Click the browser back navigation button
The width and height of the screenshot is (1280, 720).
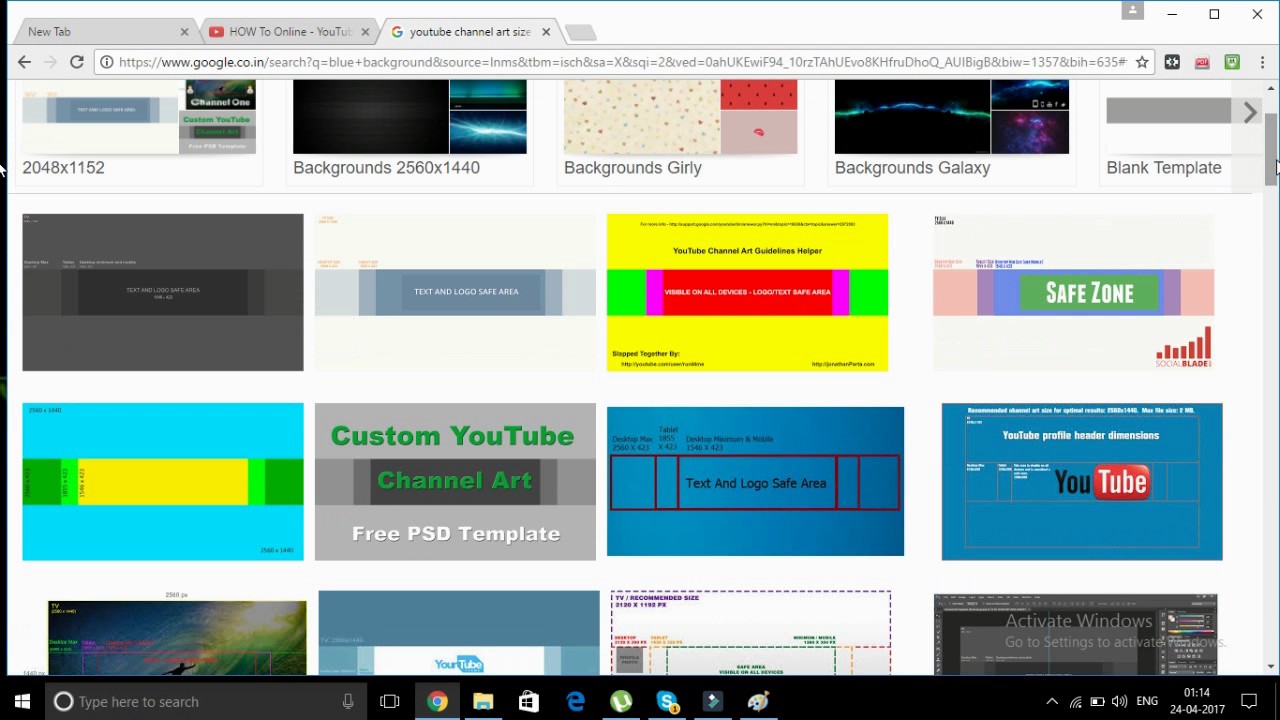click(x=24, y=61)
